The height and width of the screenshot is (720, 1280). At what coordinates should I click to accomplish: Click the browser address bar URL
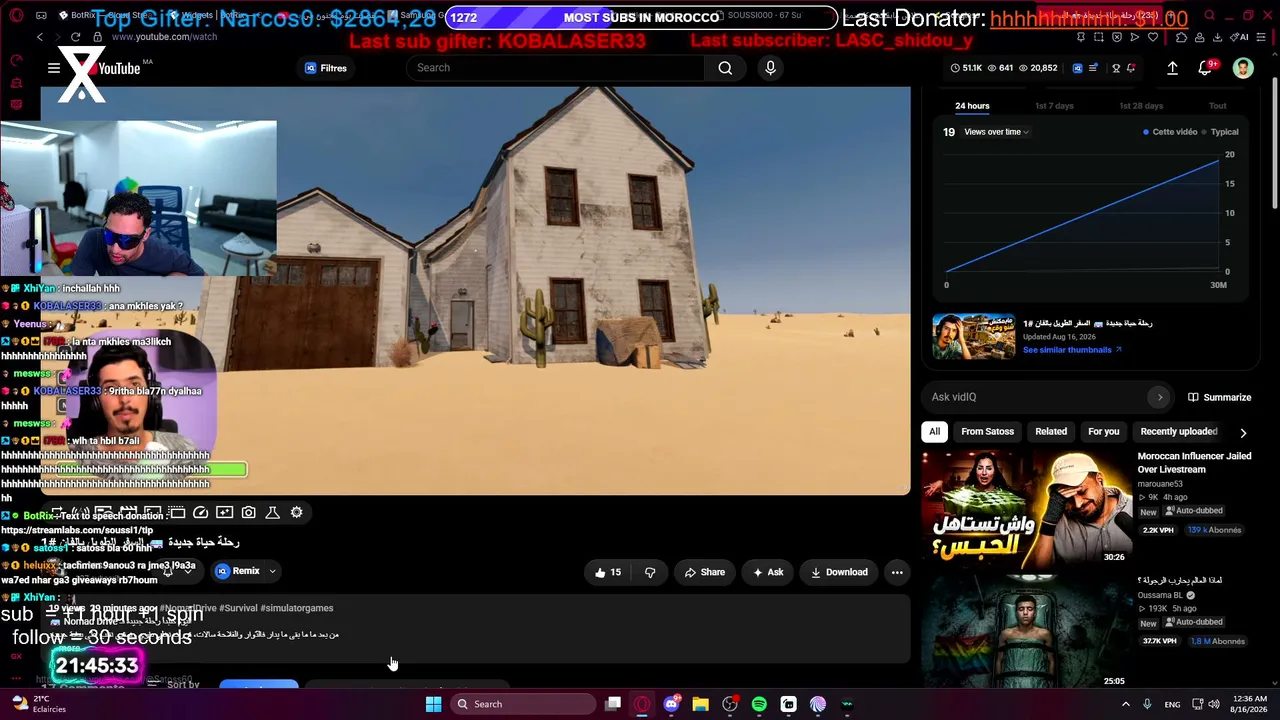pos(165,37)
